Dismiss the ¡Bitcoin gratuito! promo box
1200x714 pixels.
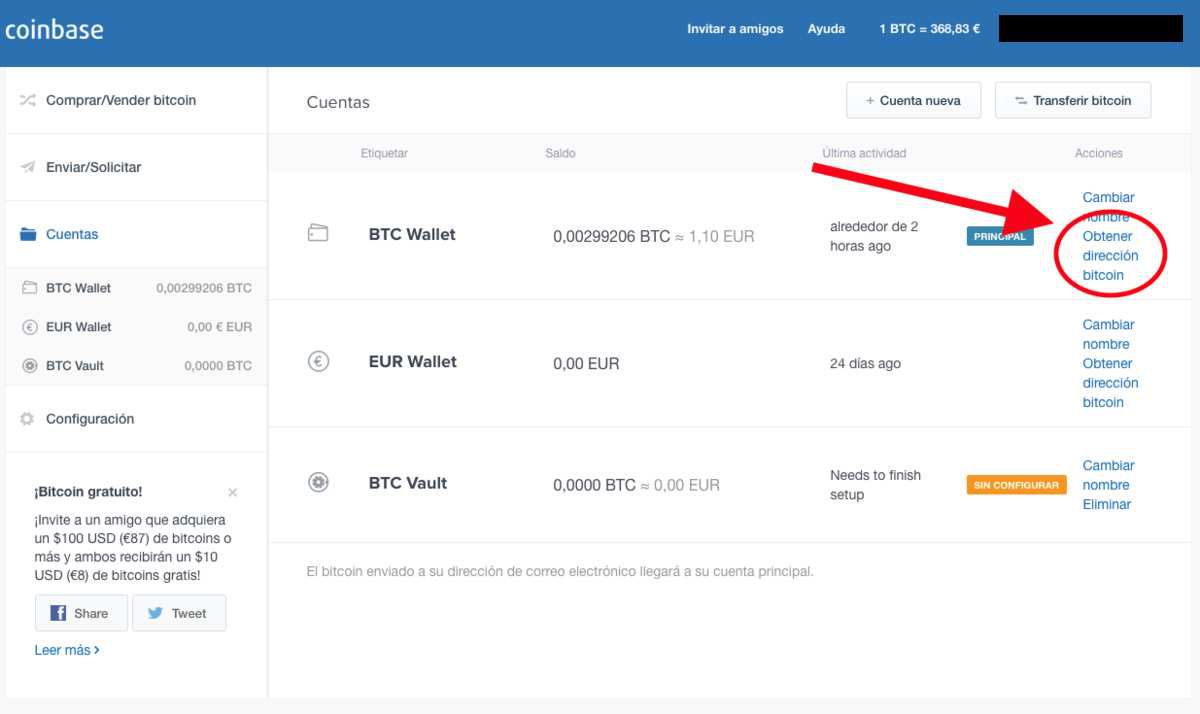pos(233,492)
